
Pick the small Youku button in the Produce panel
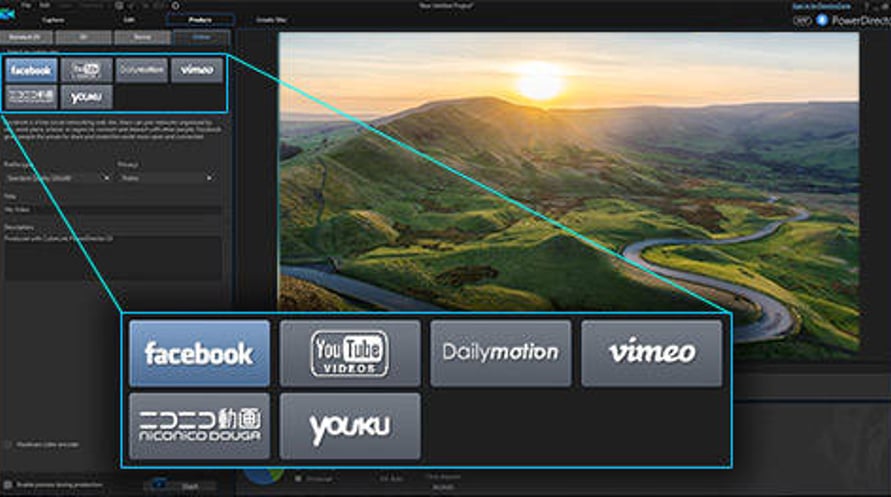click(x=86, y=97)
